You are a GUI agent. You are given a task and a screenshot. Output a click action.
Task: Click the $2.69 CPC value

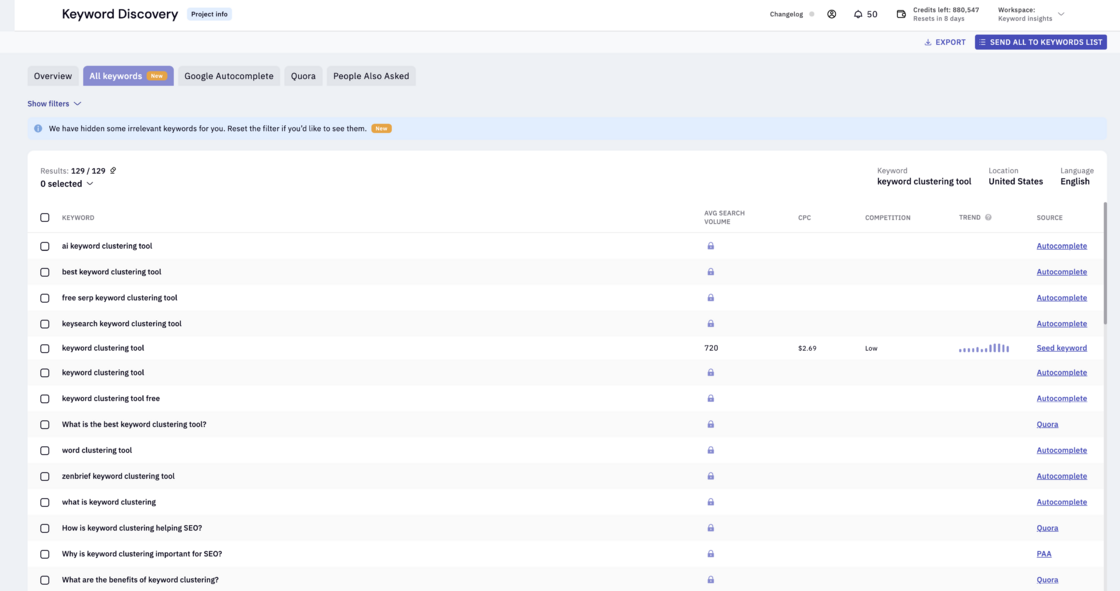pos(807,348)
